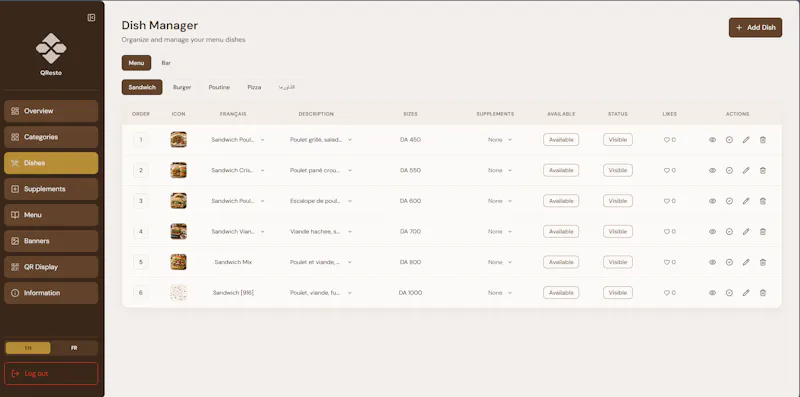
Task: Like heart icon in Sandwich [916] row
Action: [x=666, y=293]
